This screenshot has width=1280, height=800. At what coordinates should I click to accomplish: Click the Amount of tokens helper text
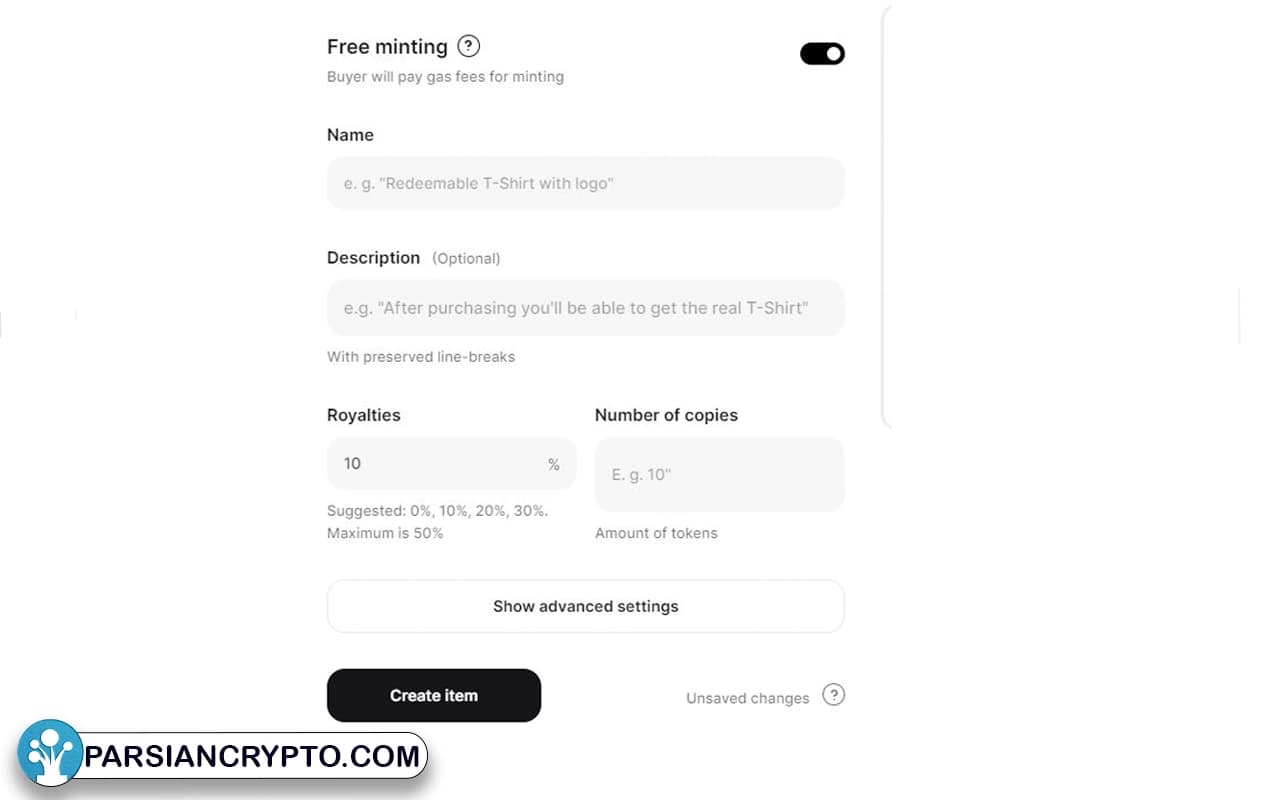pos(656,533)
